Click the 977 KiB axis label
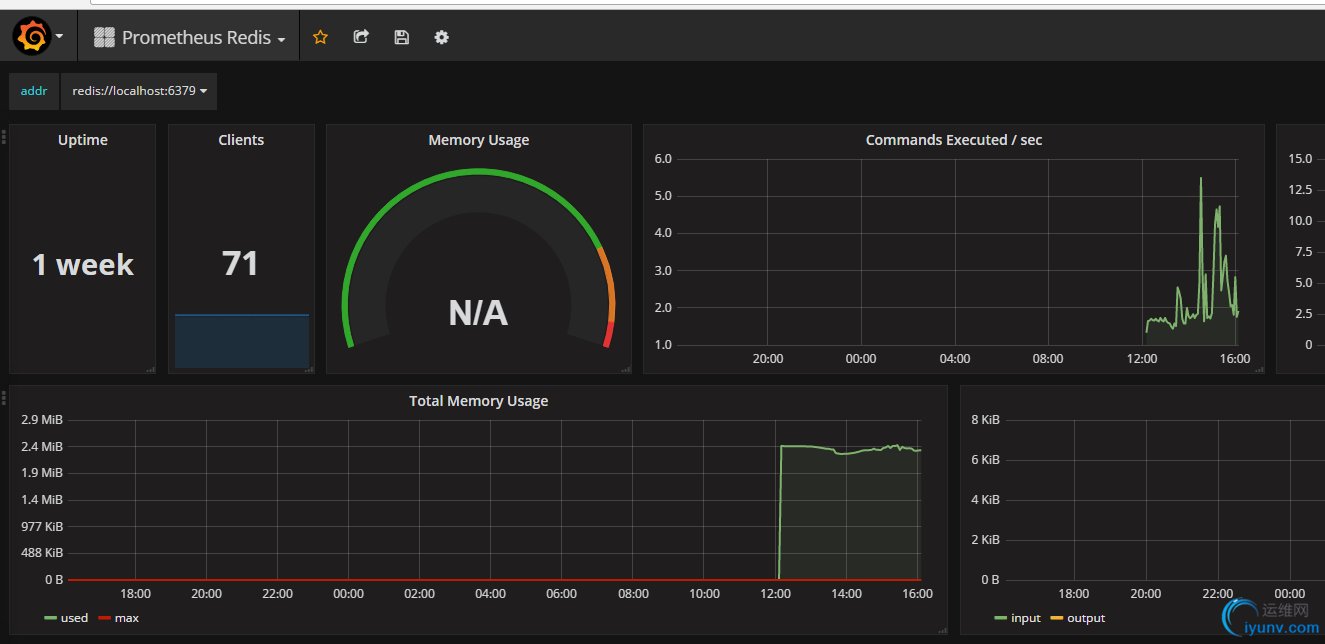 click(x=42, y=525)
